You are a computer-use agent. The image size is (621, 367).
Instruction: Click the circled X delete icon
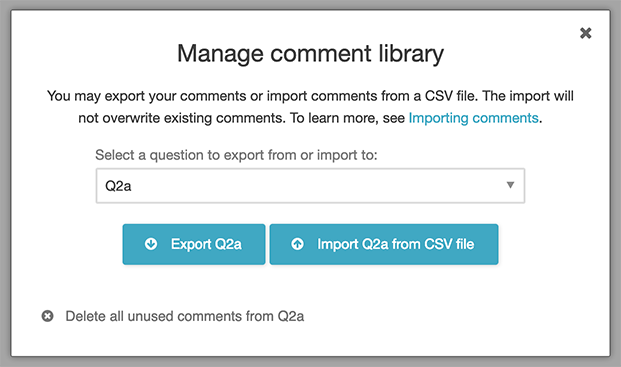click(x=48, y=316)
